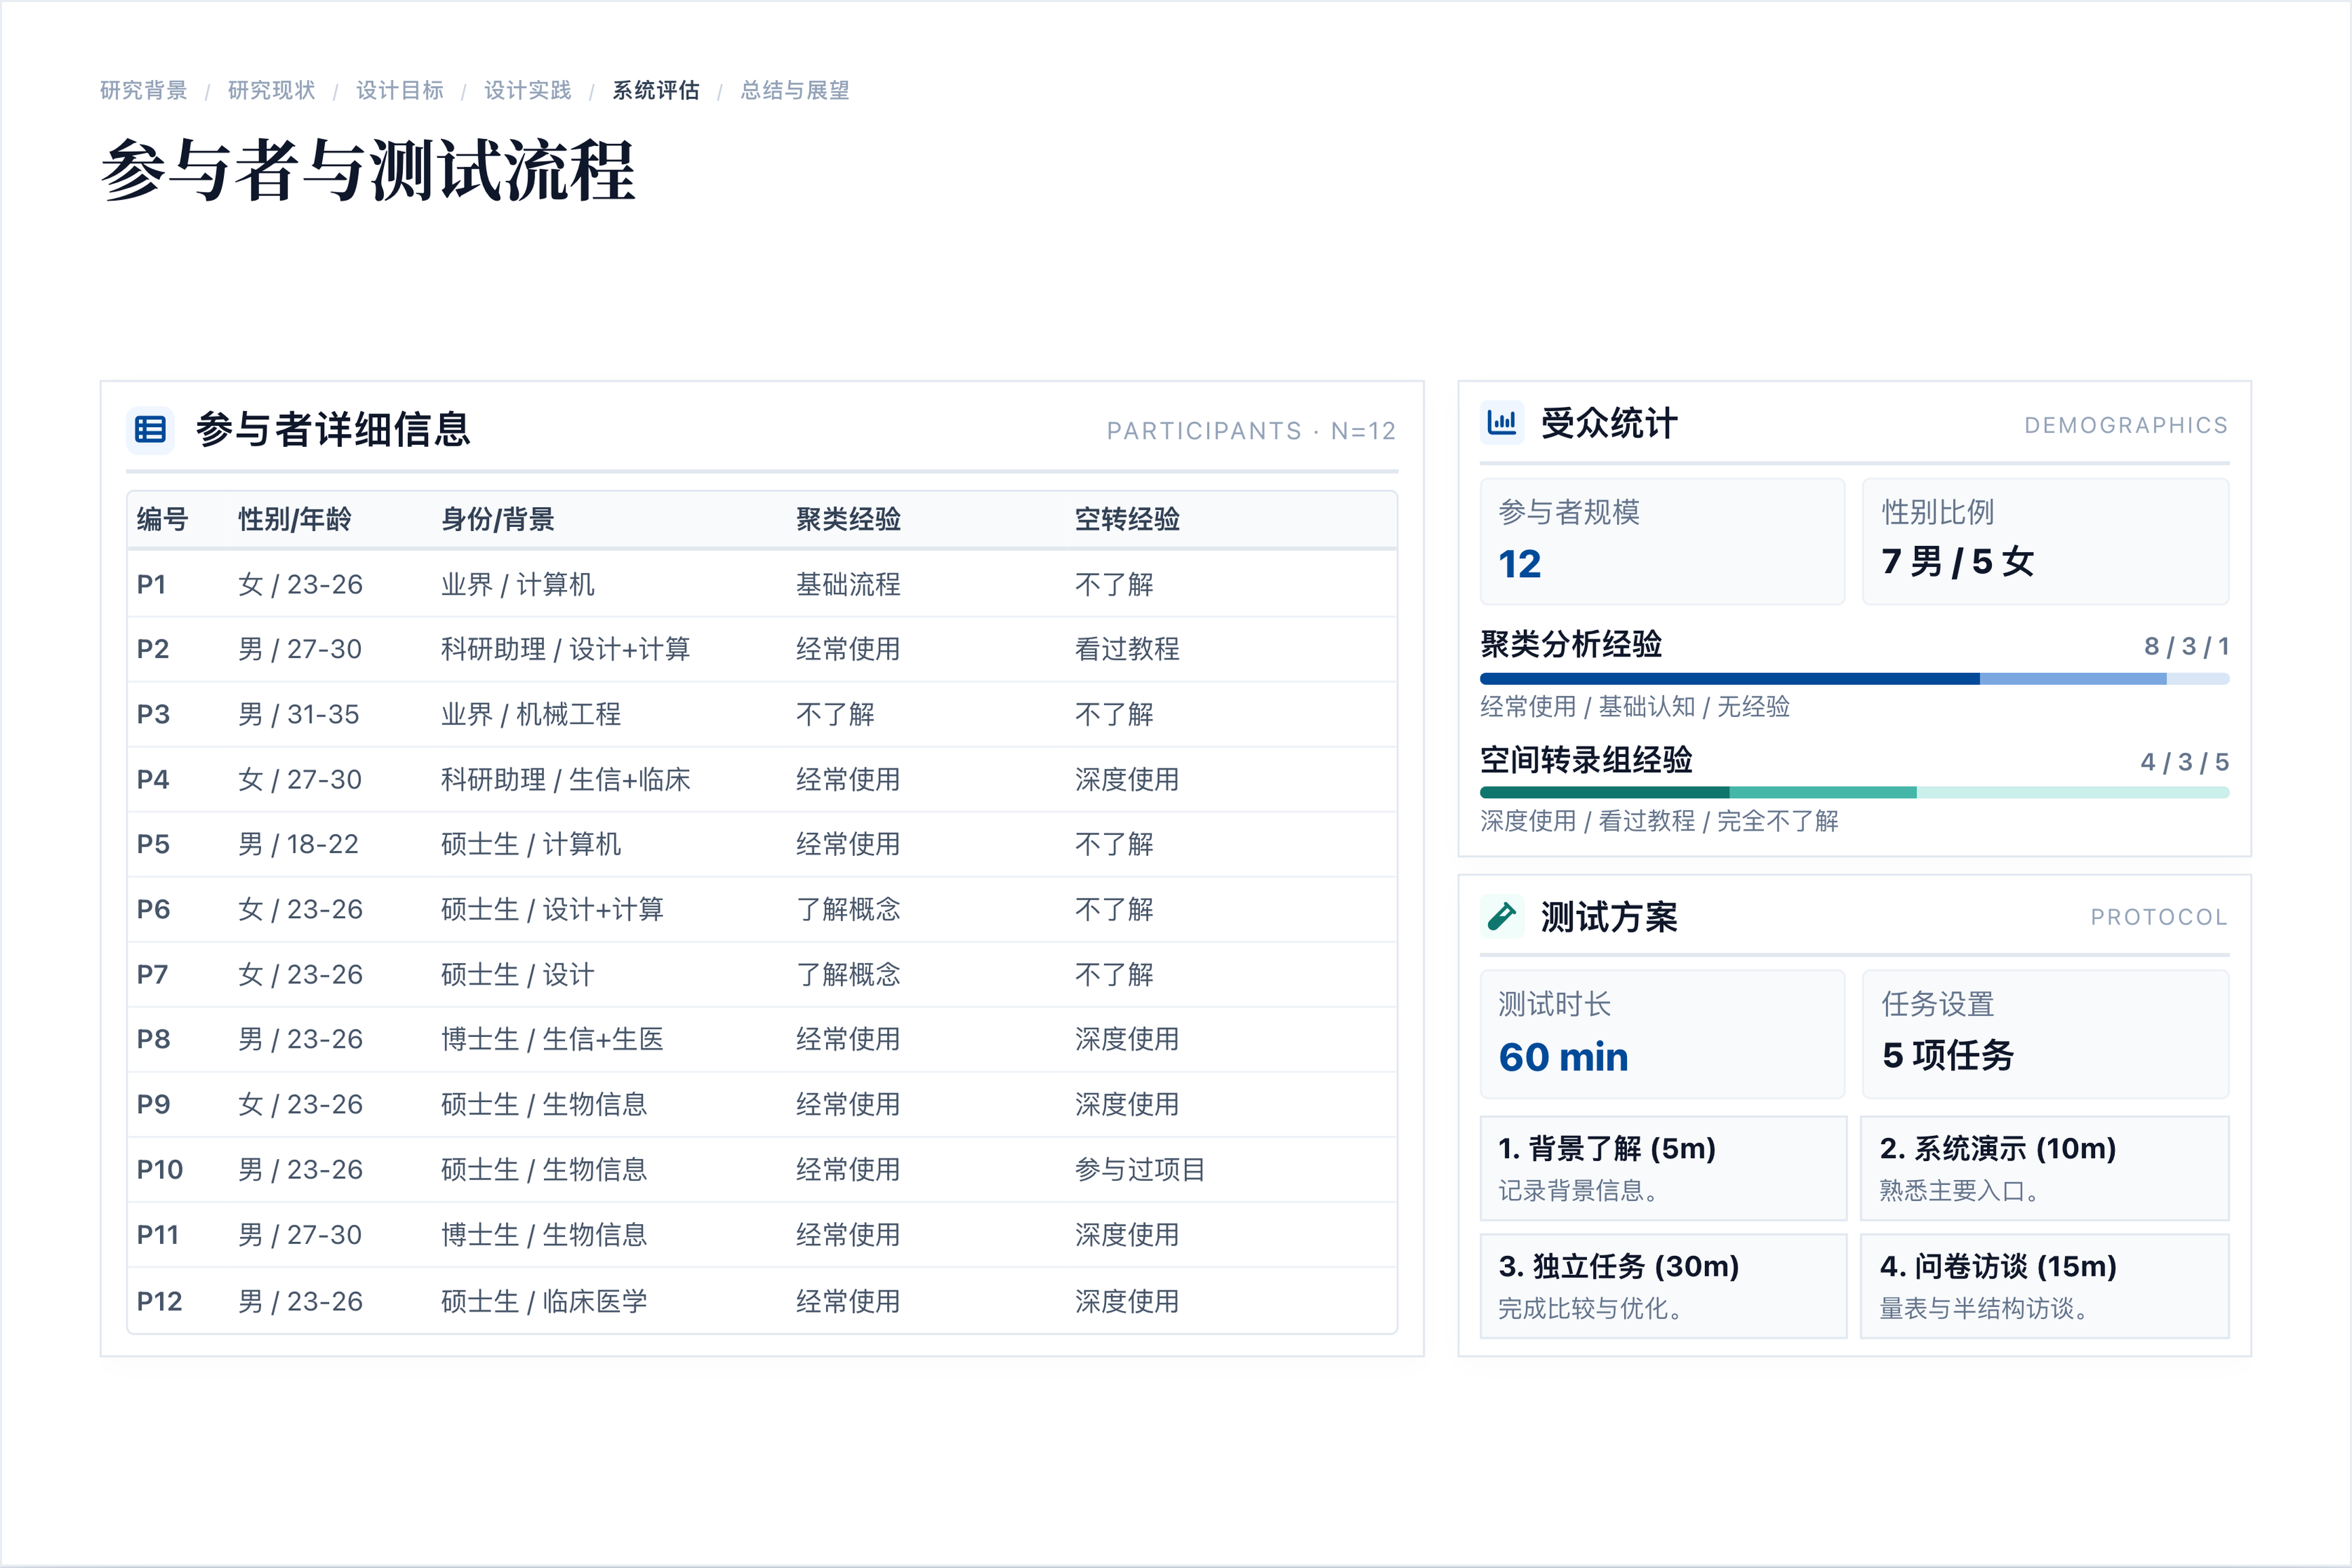Click the 性别/年龄 column header
2352x1568 pixels.
tap(295, 519)
